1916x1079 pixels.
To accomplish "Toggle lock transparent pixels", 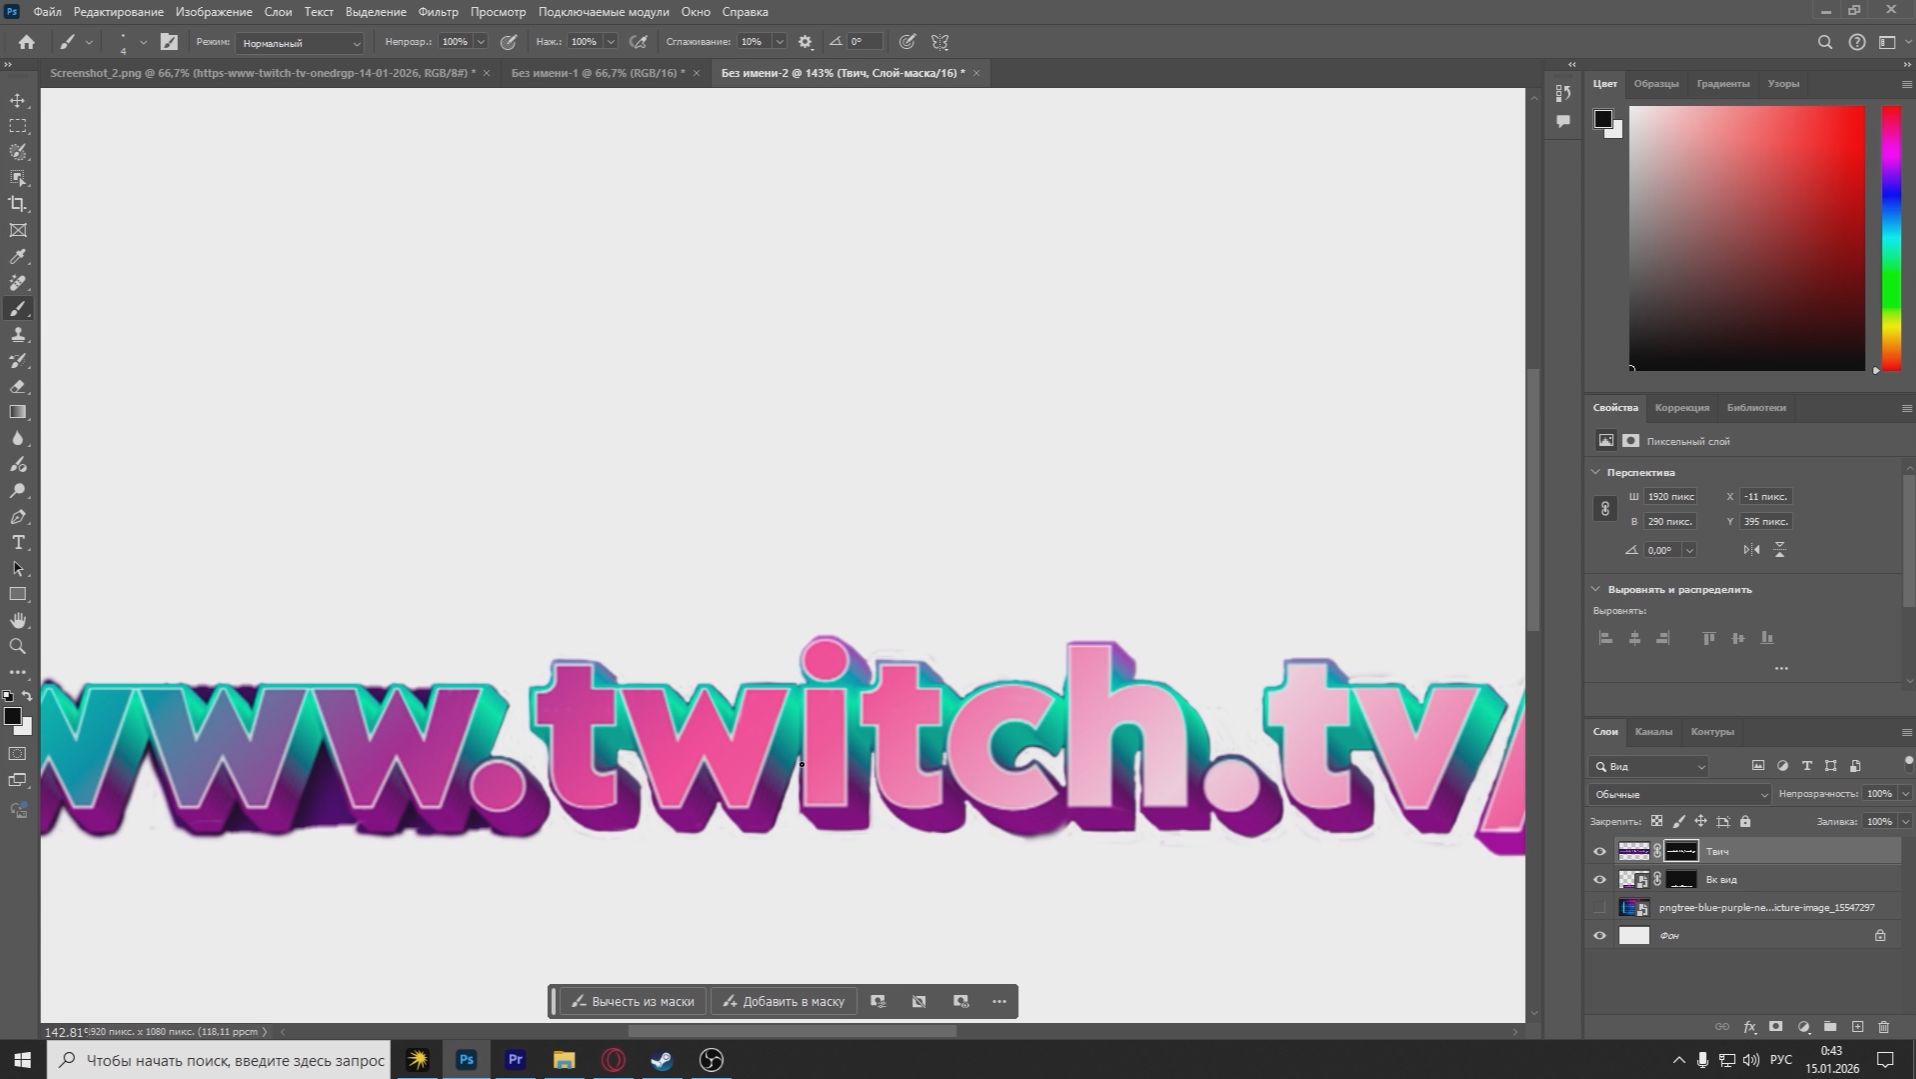I will coord(1657,822).
